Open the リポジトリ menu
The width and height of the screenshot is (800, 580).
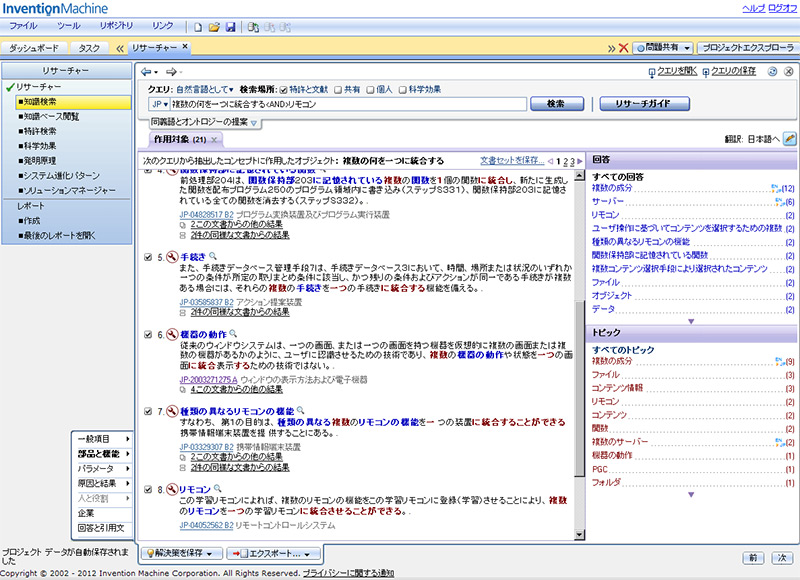click(116, 26)
